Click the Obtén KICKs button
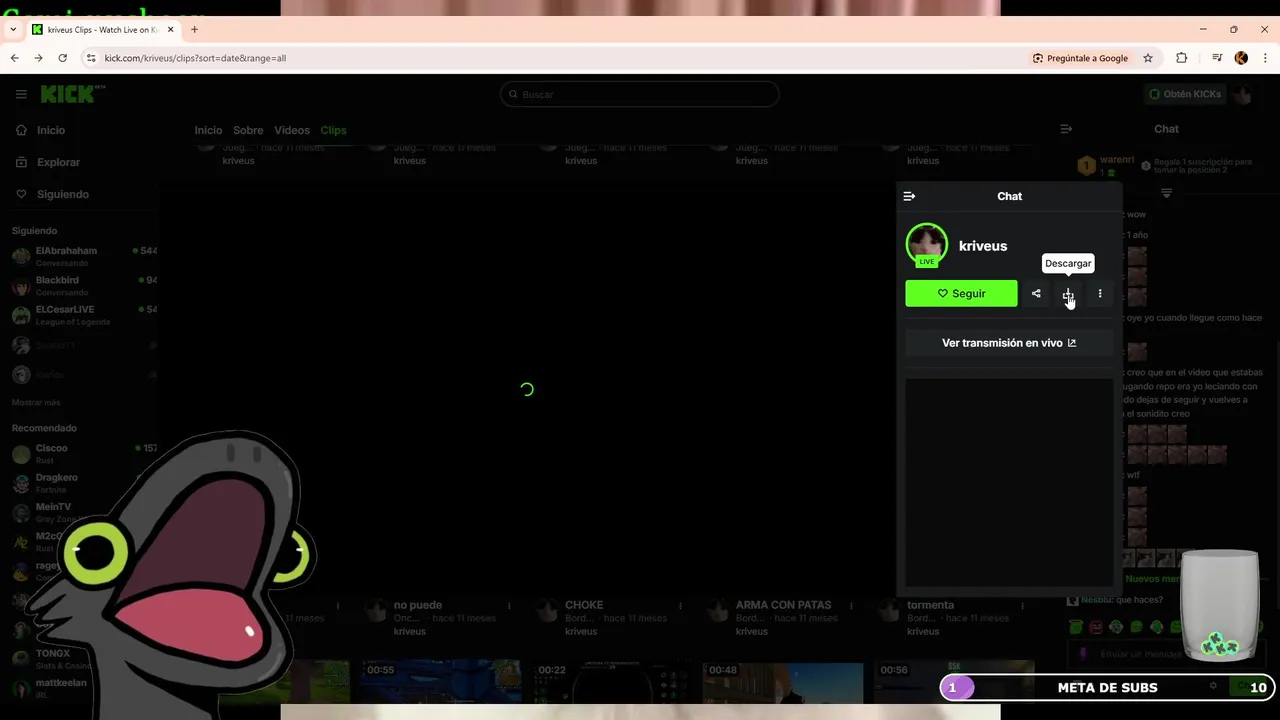The image size is (1280, 720). click(1185, 94)
